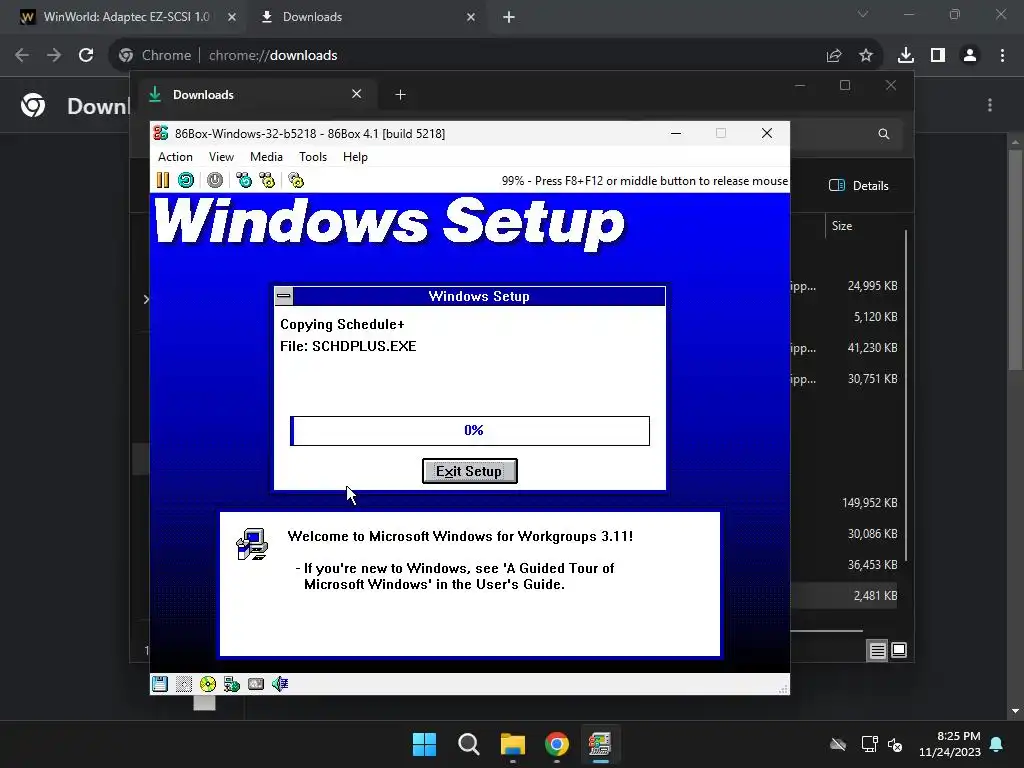Image resolution: width=1024 pixels, height=768 pixels.
Task: Click the ACPI shutdown power icon
Action: click(x=215, y=180)
